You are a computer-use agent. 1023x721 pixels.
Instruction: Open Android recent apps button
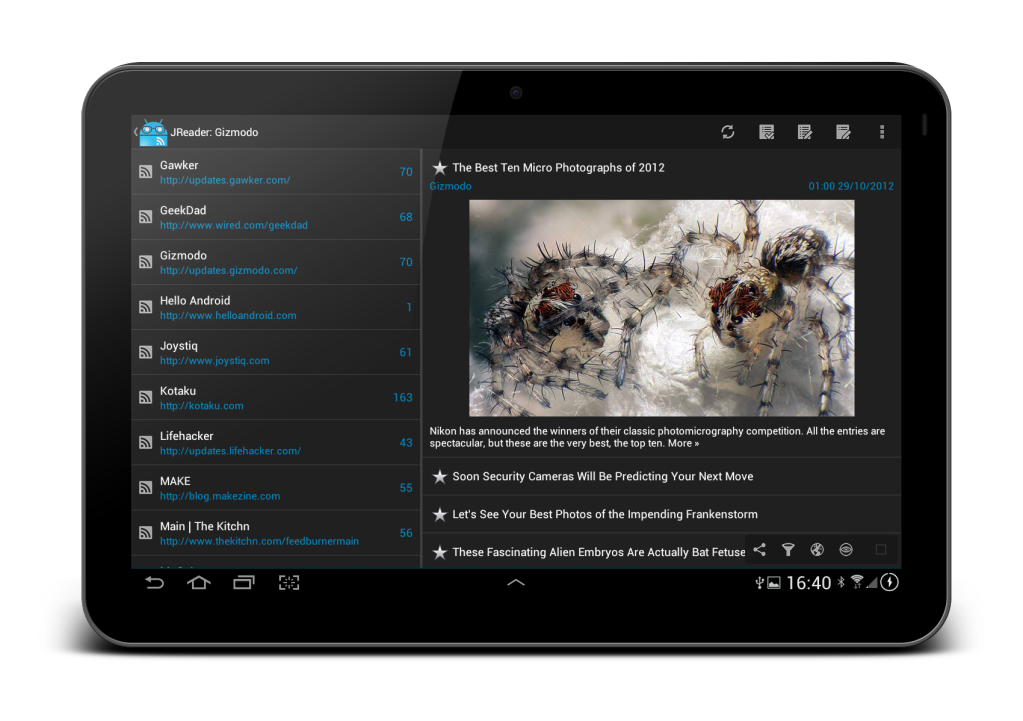[x=244, y=583]
